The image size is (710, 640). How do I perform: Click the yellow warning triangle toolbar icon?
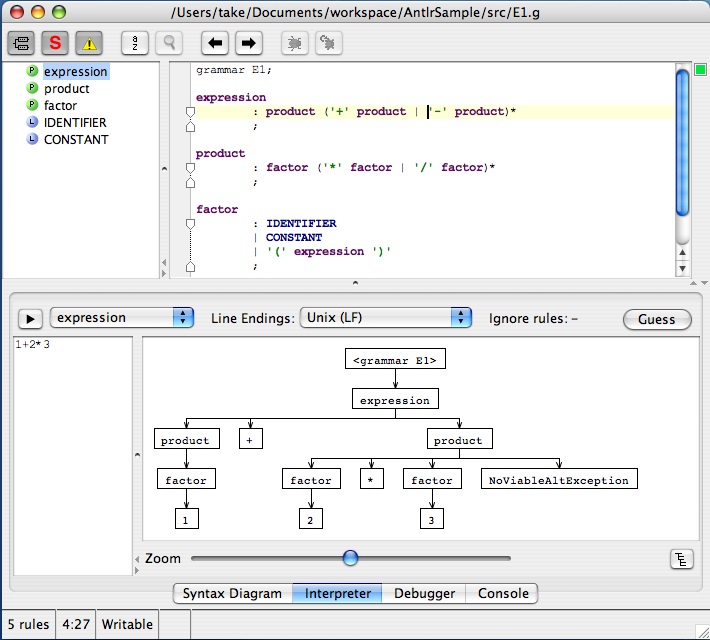tap(89, 43)
